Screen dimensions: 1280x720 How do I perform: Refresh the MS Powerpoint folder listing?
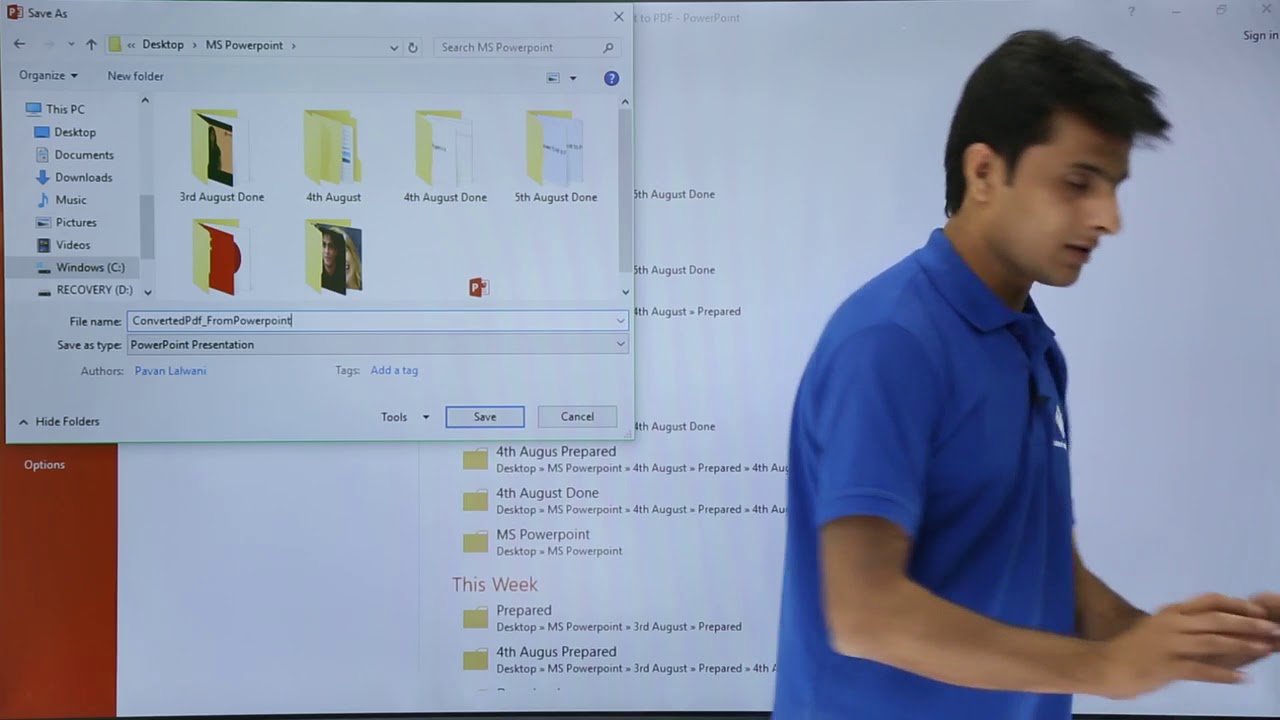click(412, 47)
